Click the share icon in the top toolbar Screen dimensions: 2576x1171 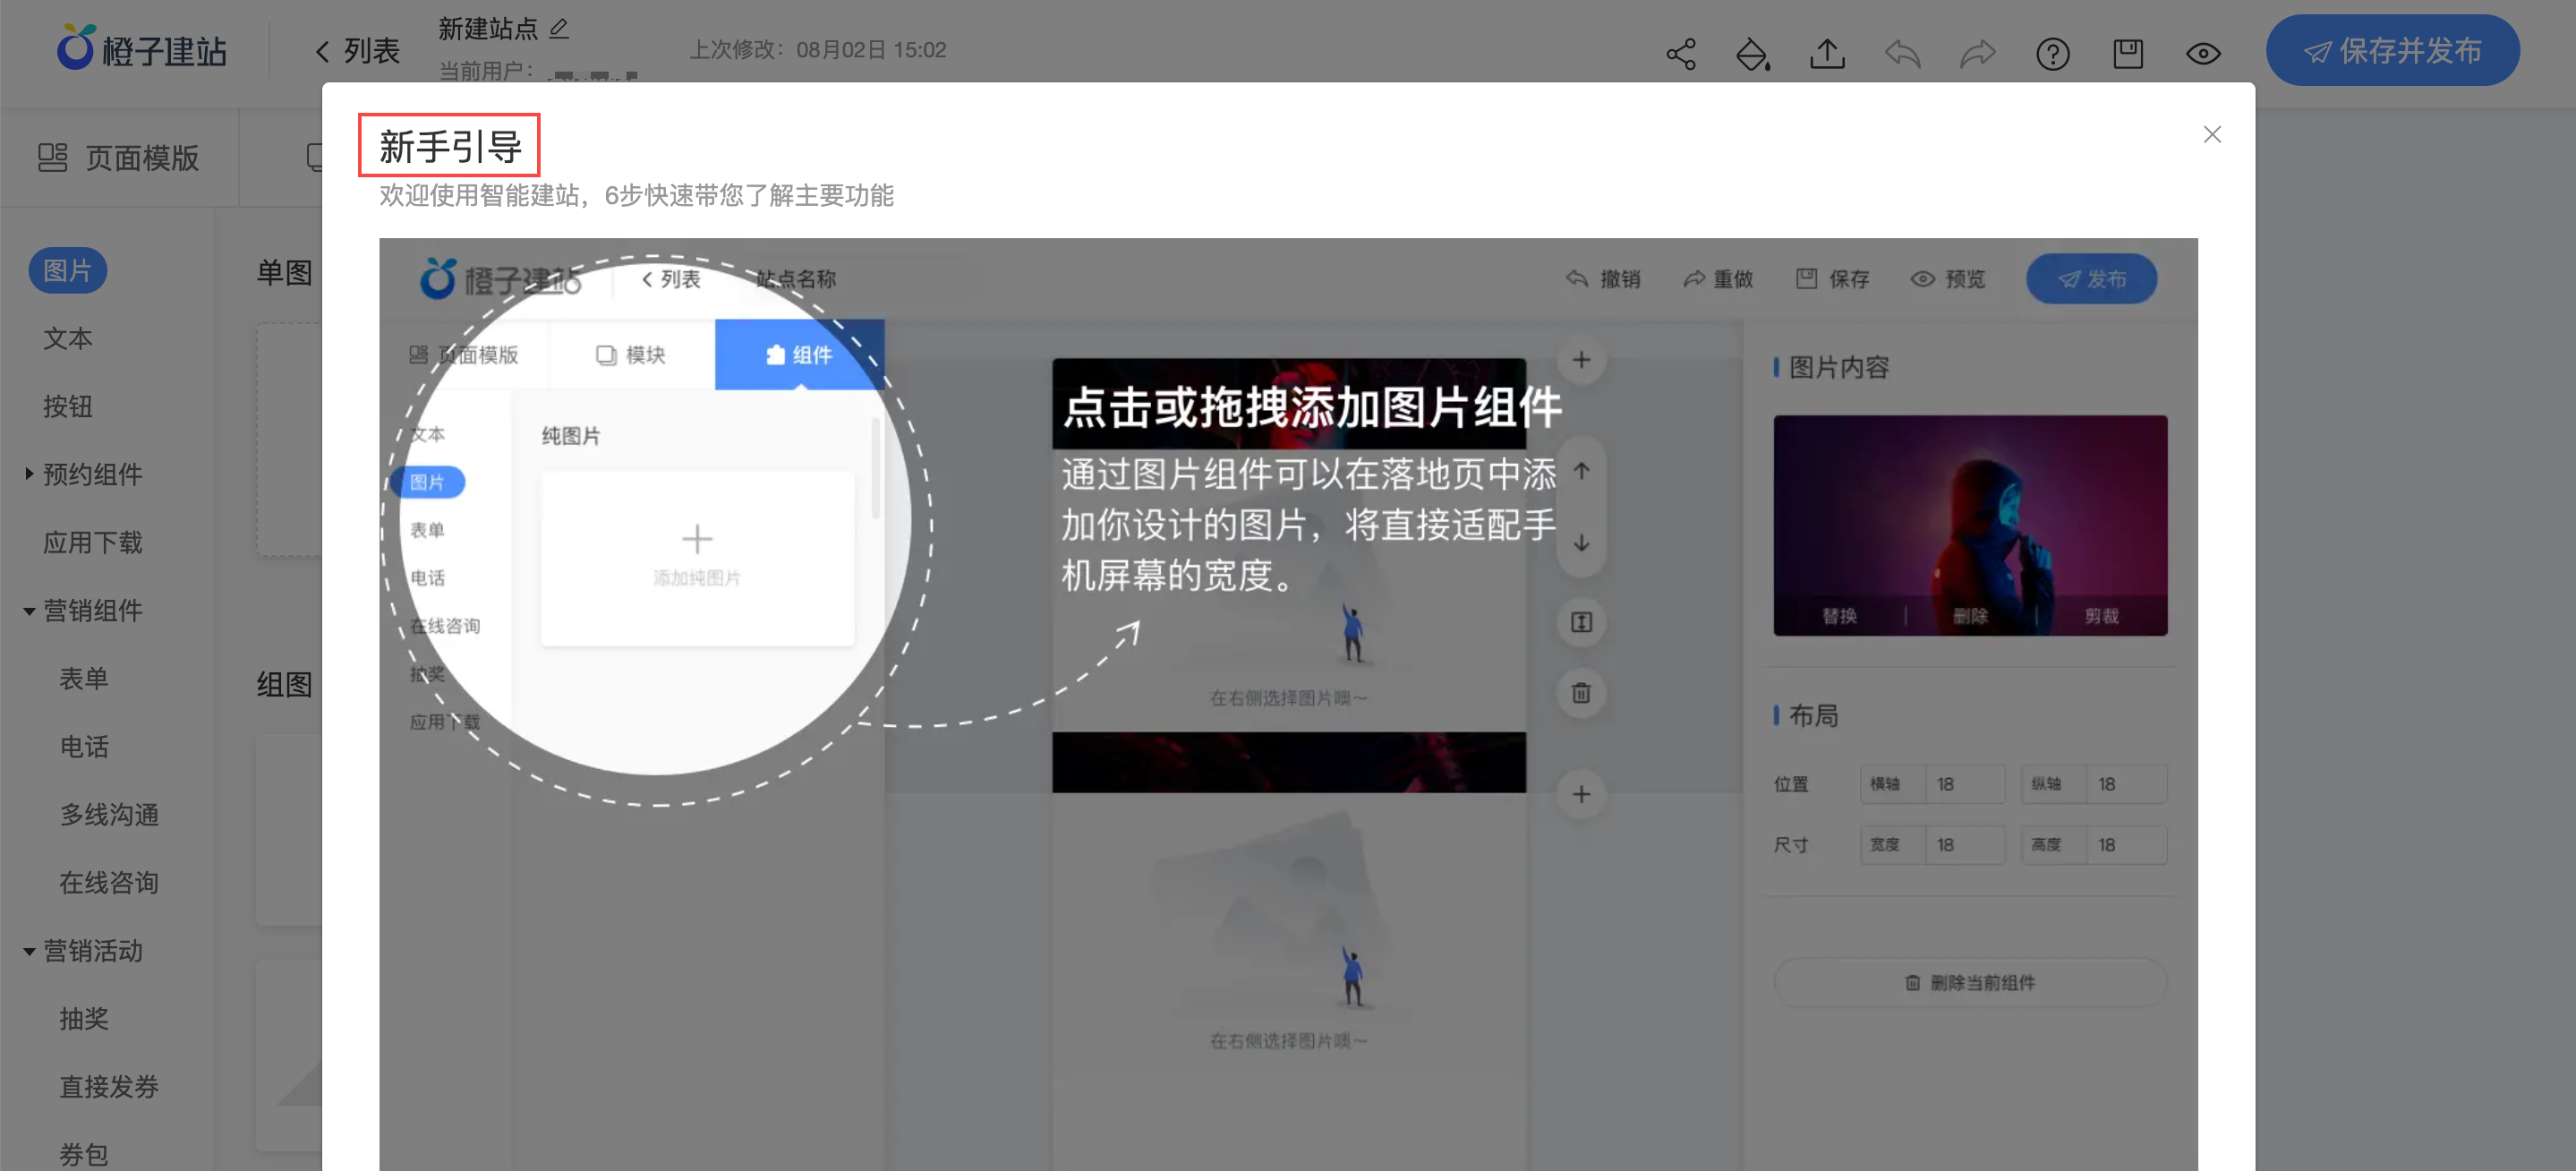(1680, 54)
